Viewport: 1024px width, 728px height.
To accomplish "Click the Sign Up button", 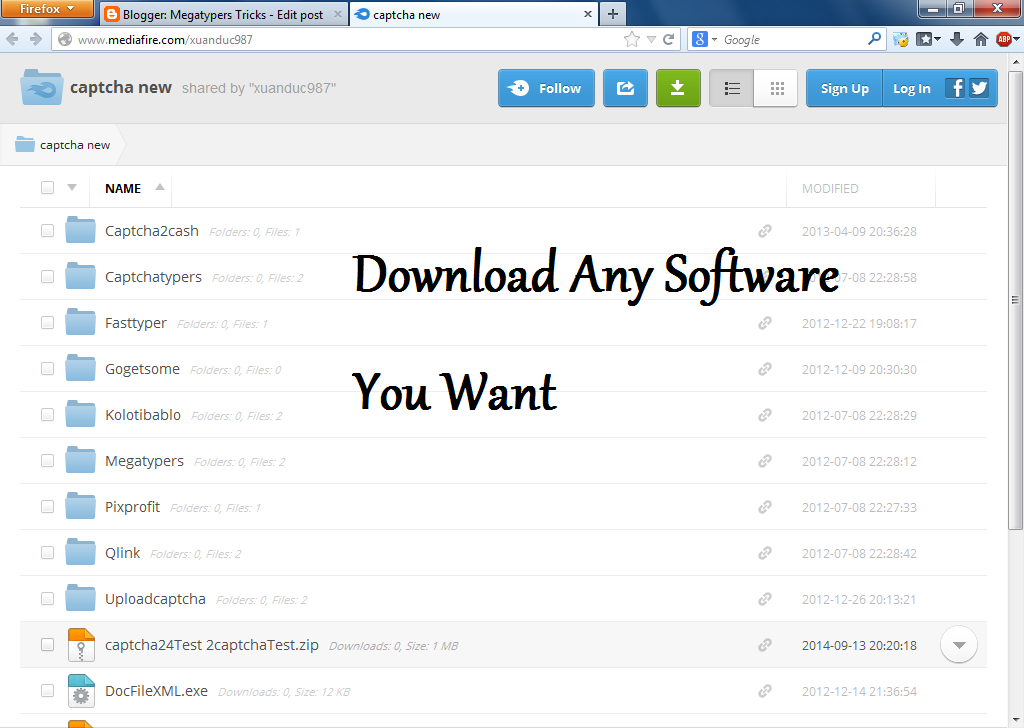I will (x=843, y=88).
